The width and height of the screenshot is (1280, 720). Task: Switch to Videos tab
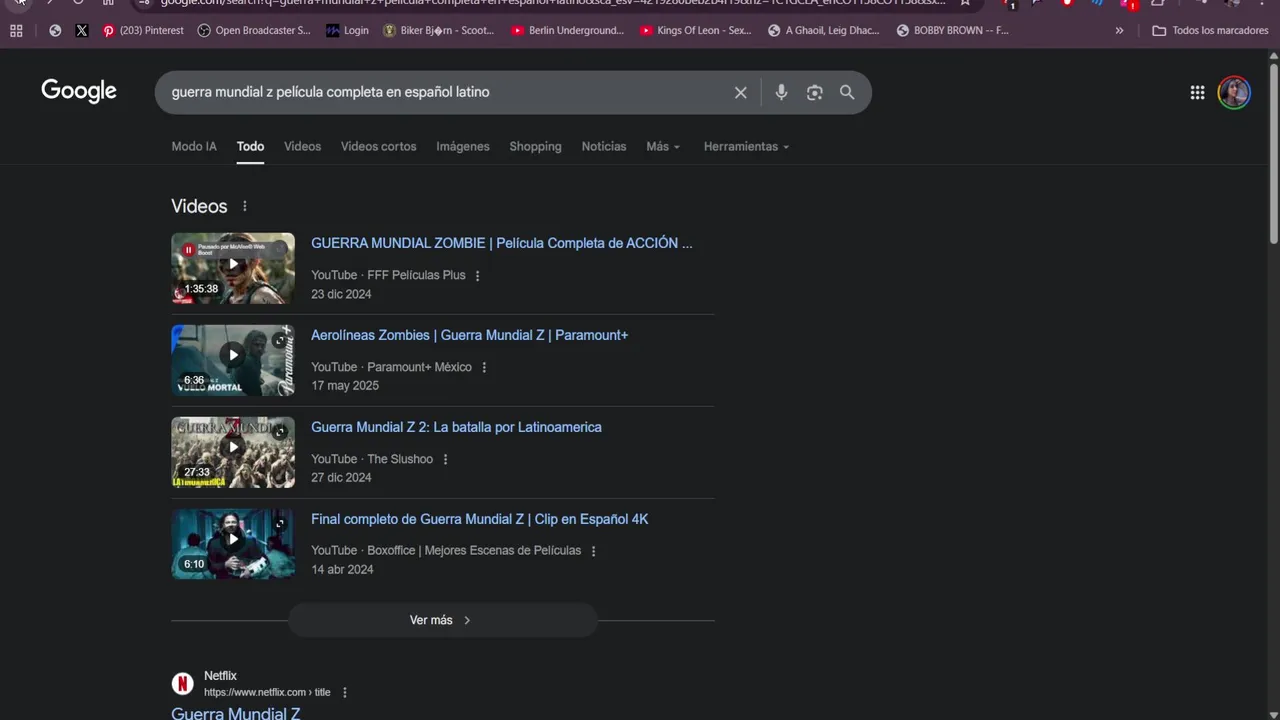click(302, 146)
